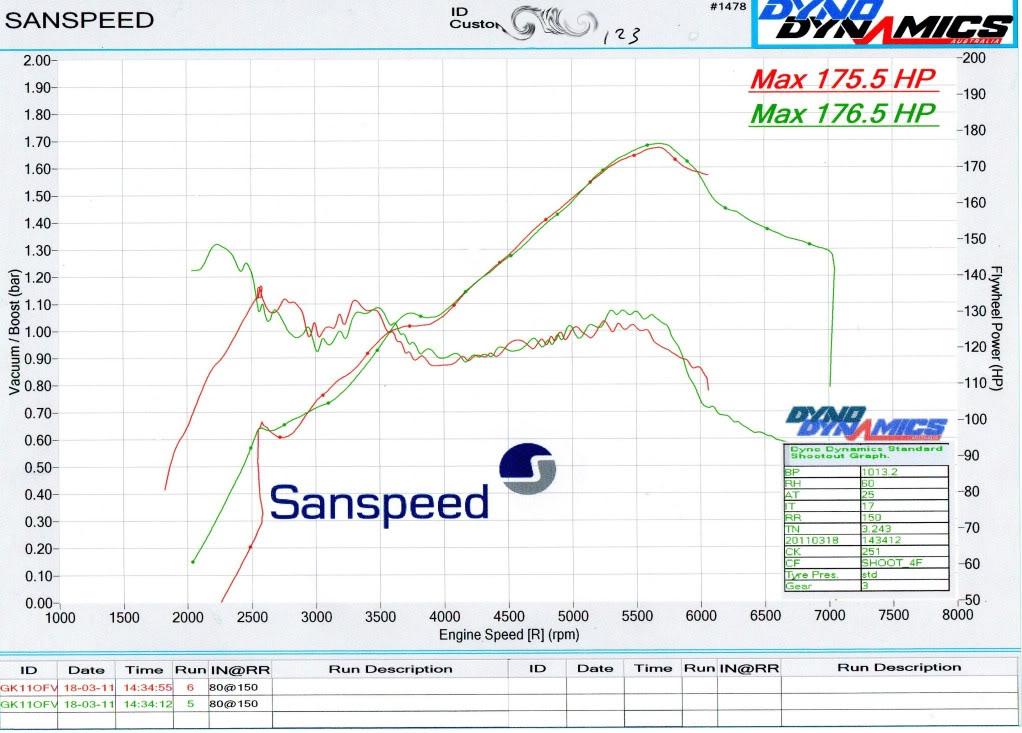The width and height of the screenshot is (1022, 733).
Task: Click the 0.50 tick on the boost axis
Action: point(36,467)
